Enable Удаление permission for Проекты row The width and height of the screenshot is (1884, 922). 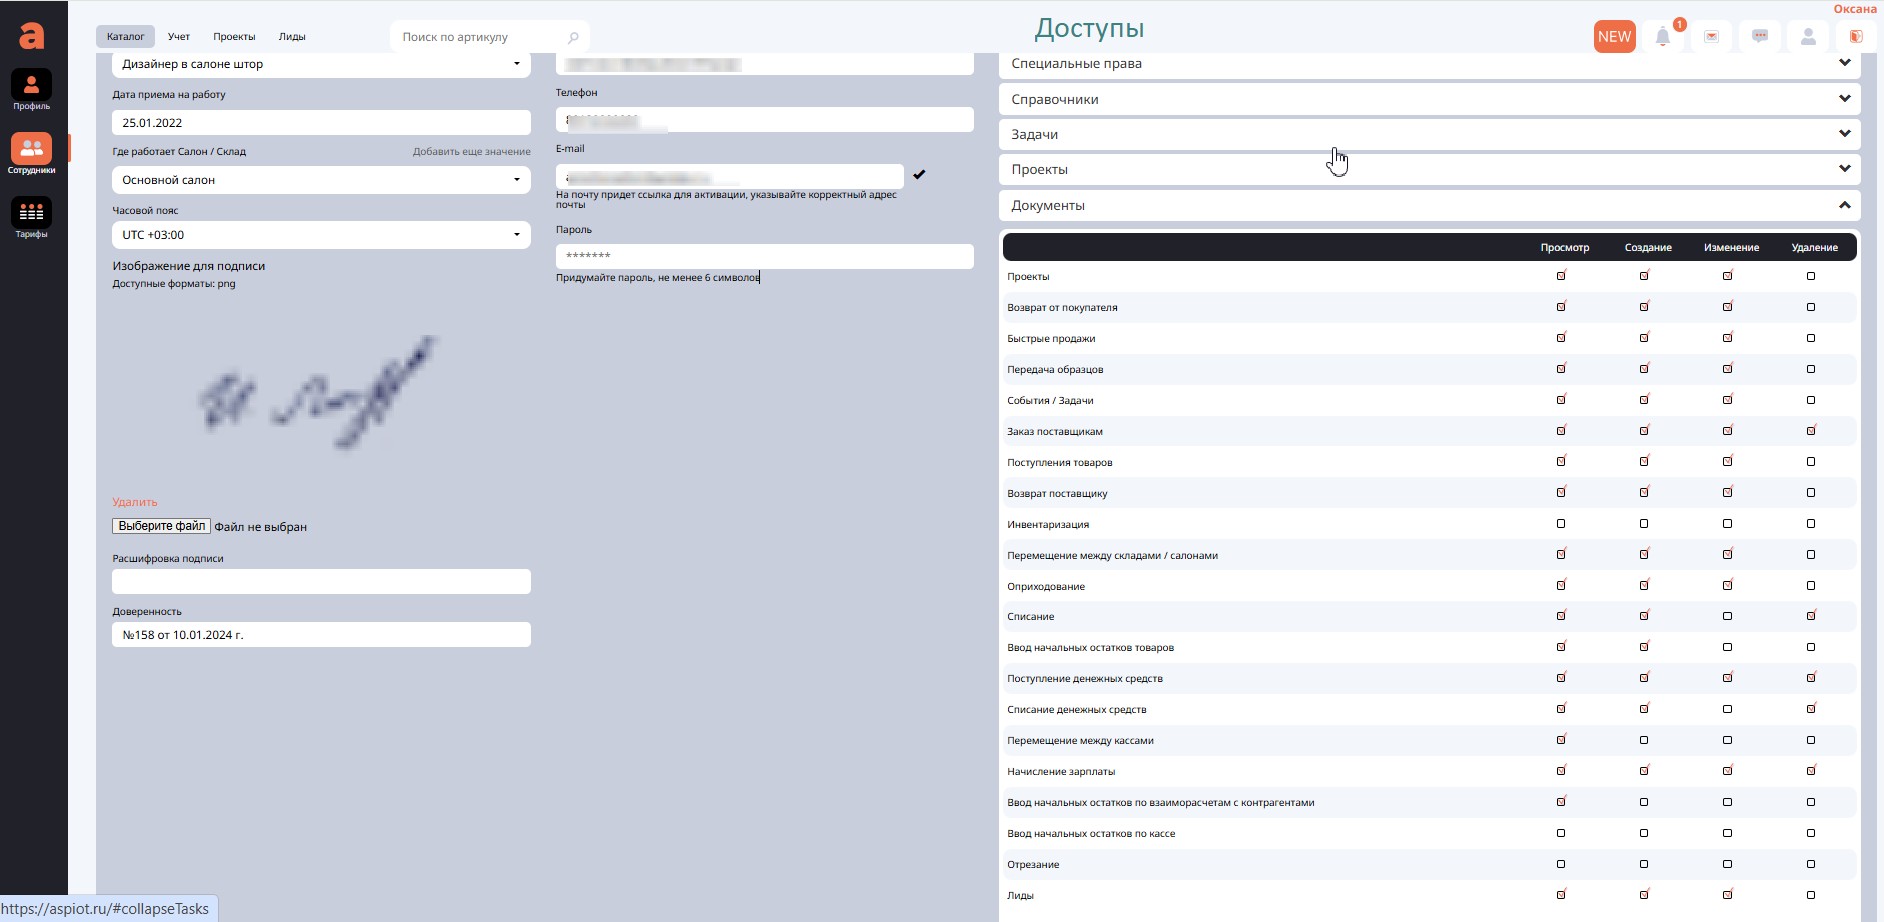coord(1811,276)
